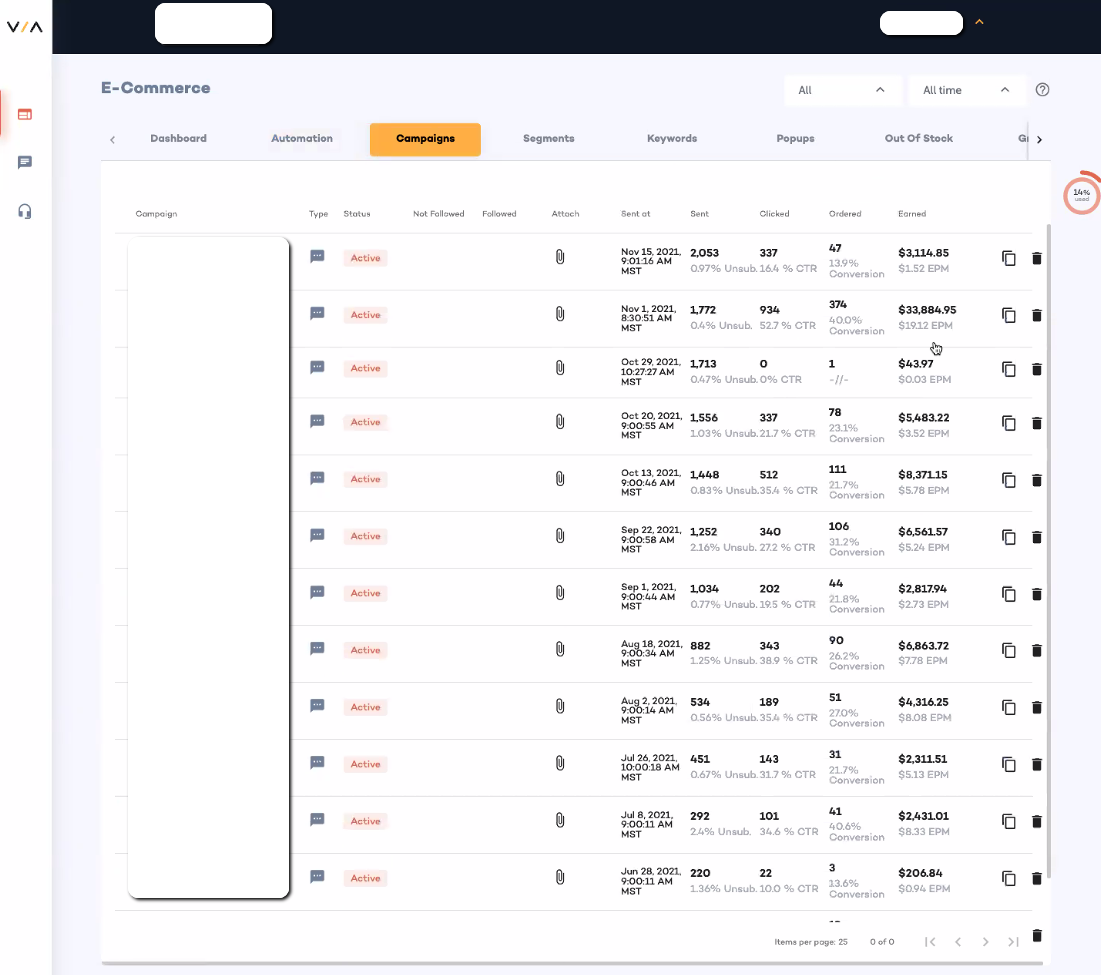
Task: Expand the 'All' filter dropdown
Action: pos(841,90)
